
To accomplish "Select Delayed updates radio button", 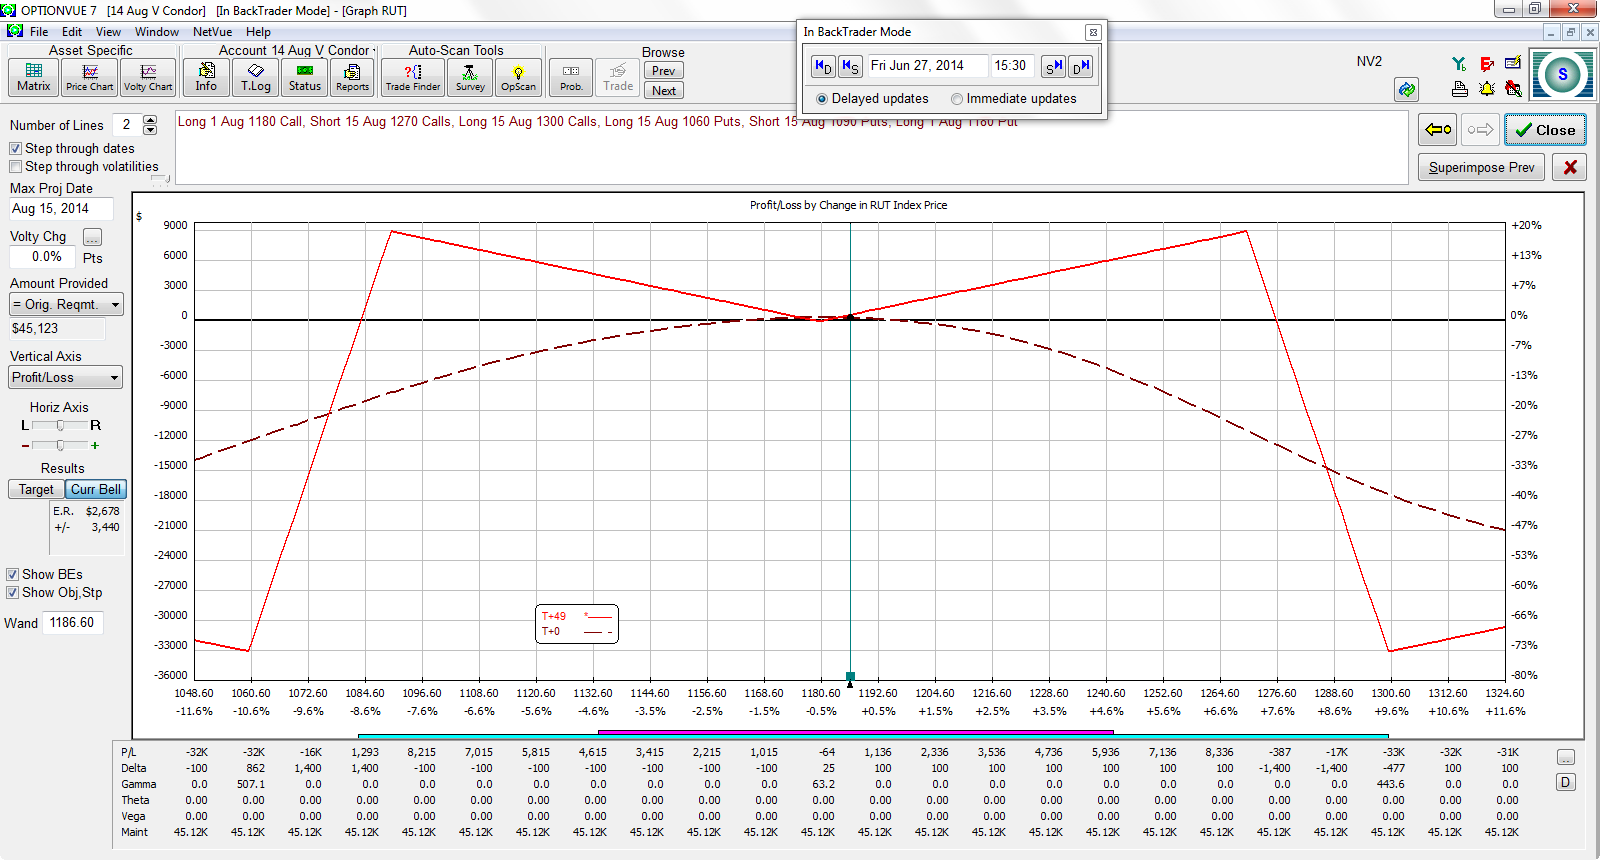I will coord(822,99).
